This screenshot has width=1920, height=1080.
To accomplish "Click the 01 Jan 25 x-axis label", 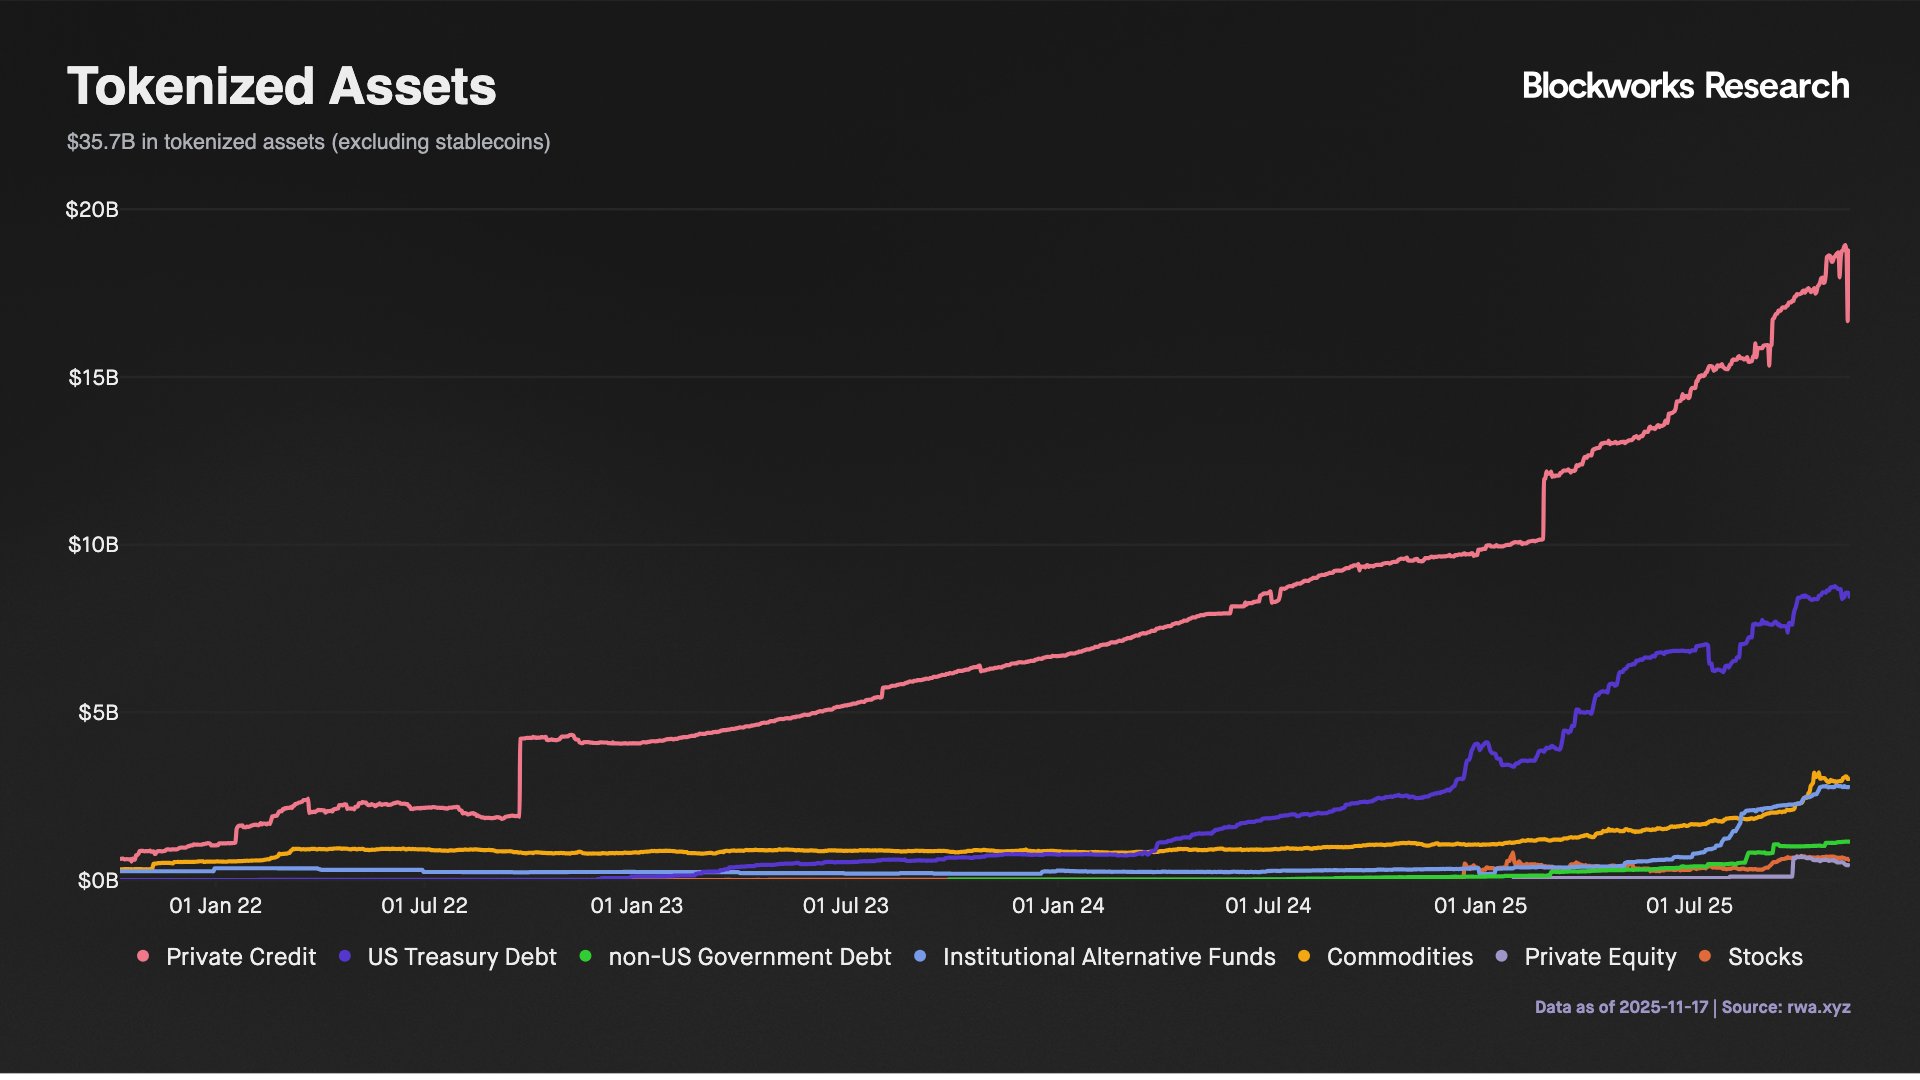I will coord(1480,906).
